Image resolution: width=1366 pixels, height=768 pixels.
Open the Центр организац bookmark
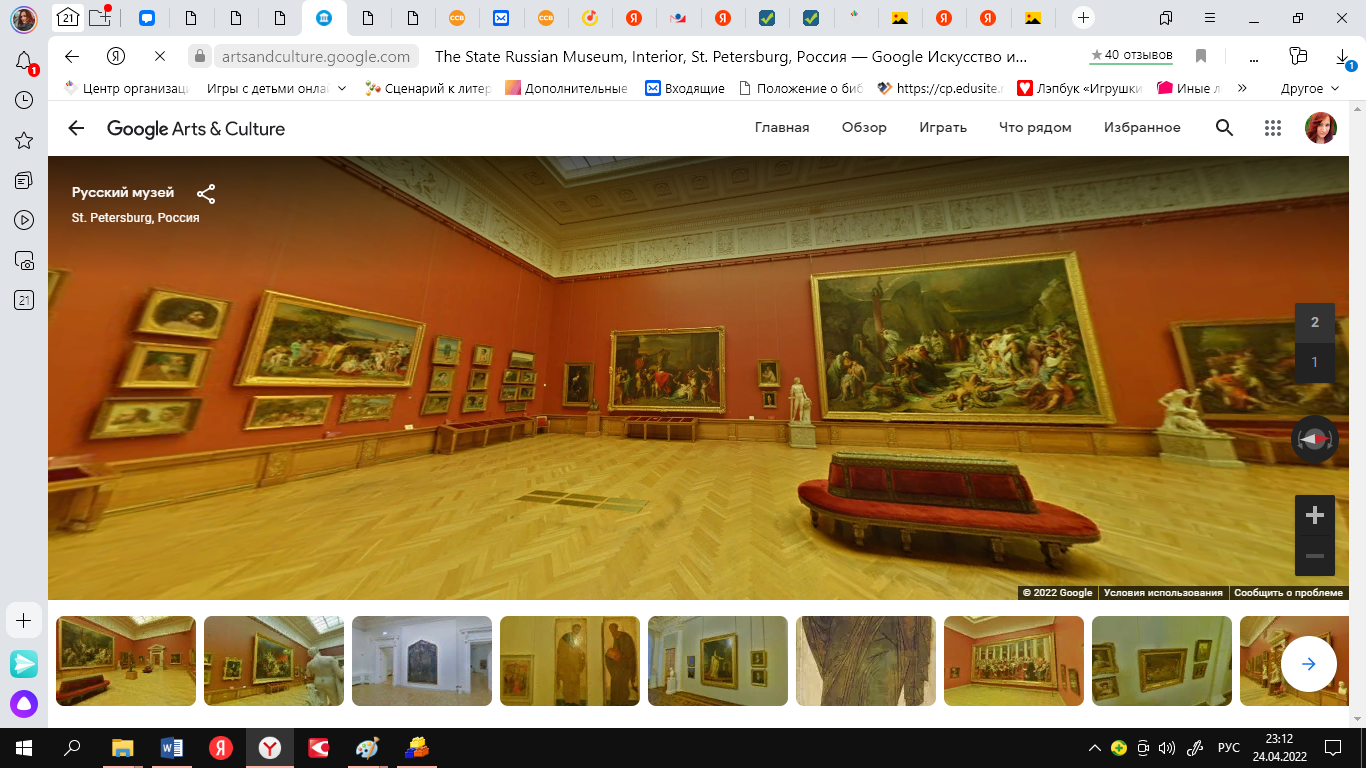(126, 88)
